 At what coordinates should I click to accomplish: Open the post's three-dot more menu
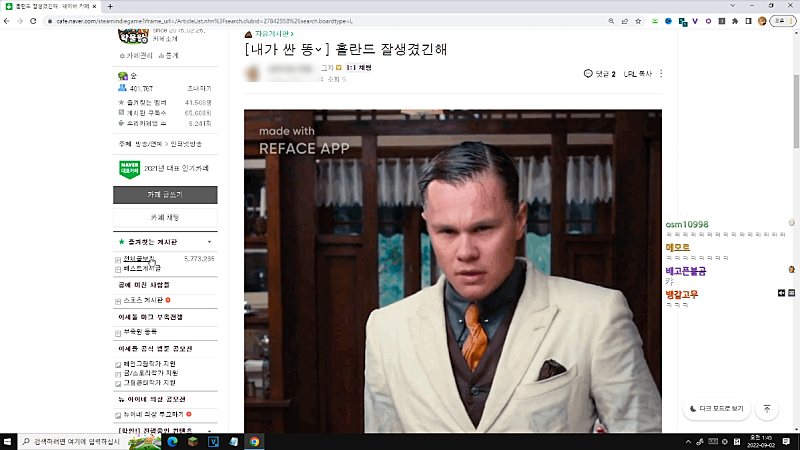(x=661, y=74)
